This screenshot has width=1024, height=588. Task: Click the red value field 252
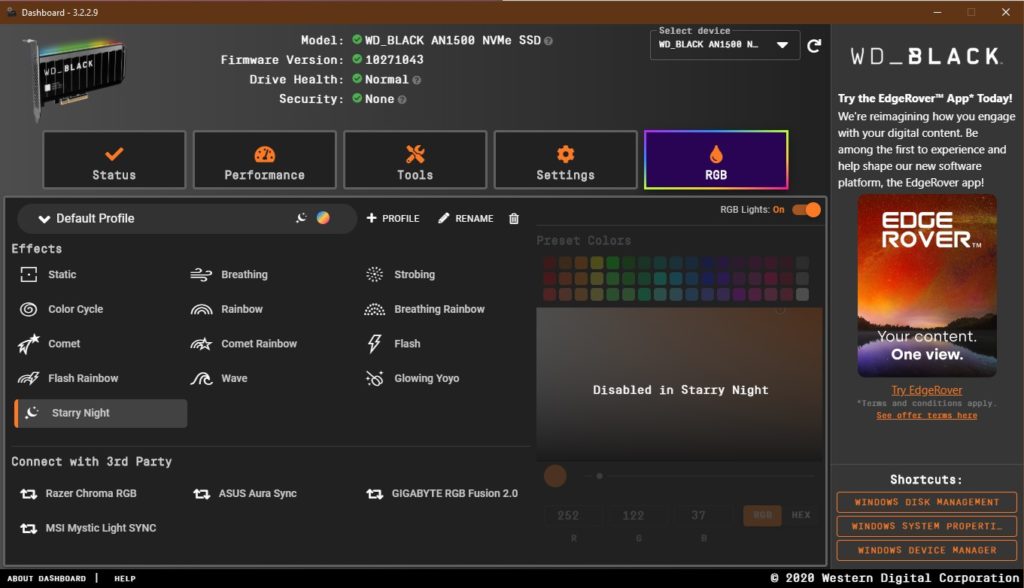click(x=573, y=515)
